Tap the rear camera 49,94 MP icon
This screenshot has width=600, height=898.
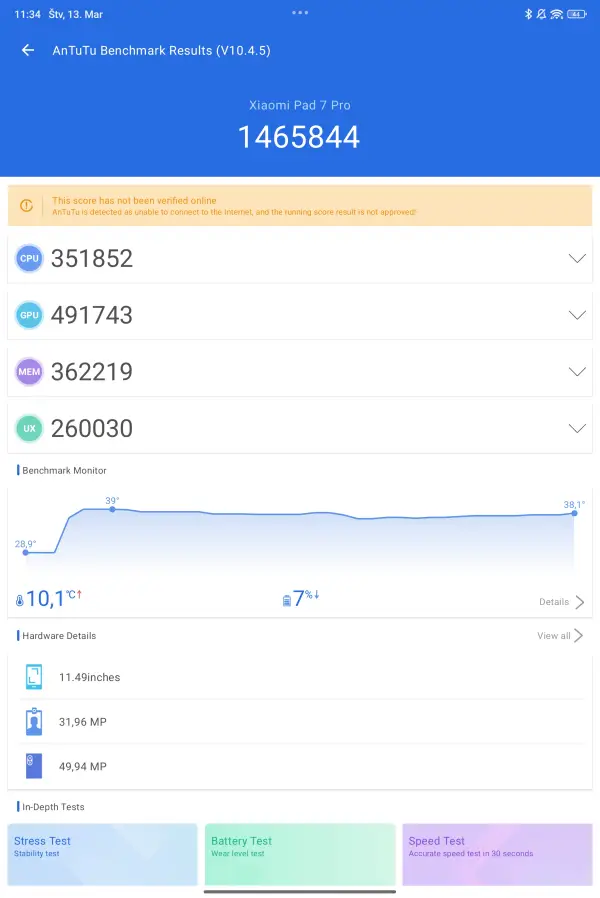(34, 766)
